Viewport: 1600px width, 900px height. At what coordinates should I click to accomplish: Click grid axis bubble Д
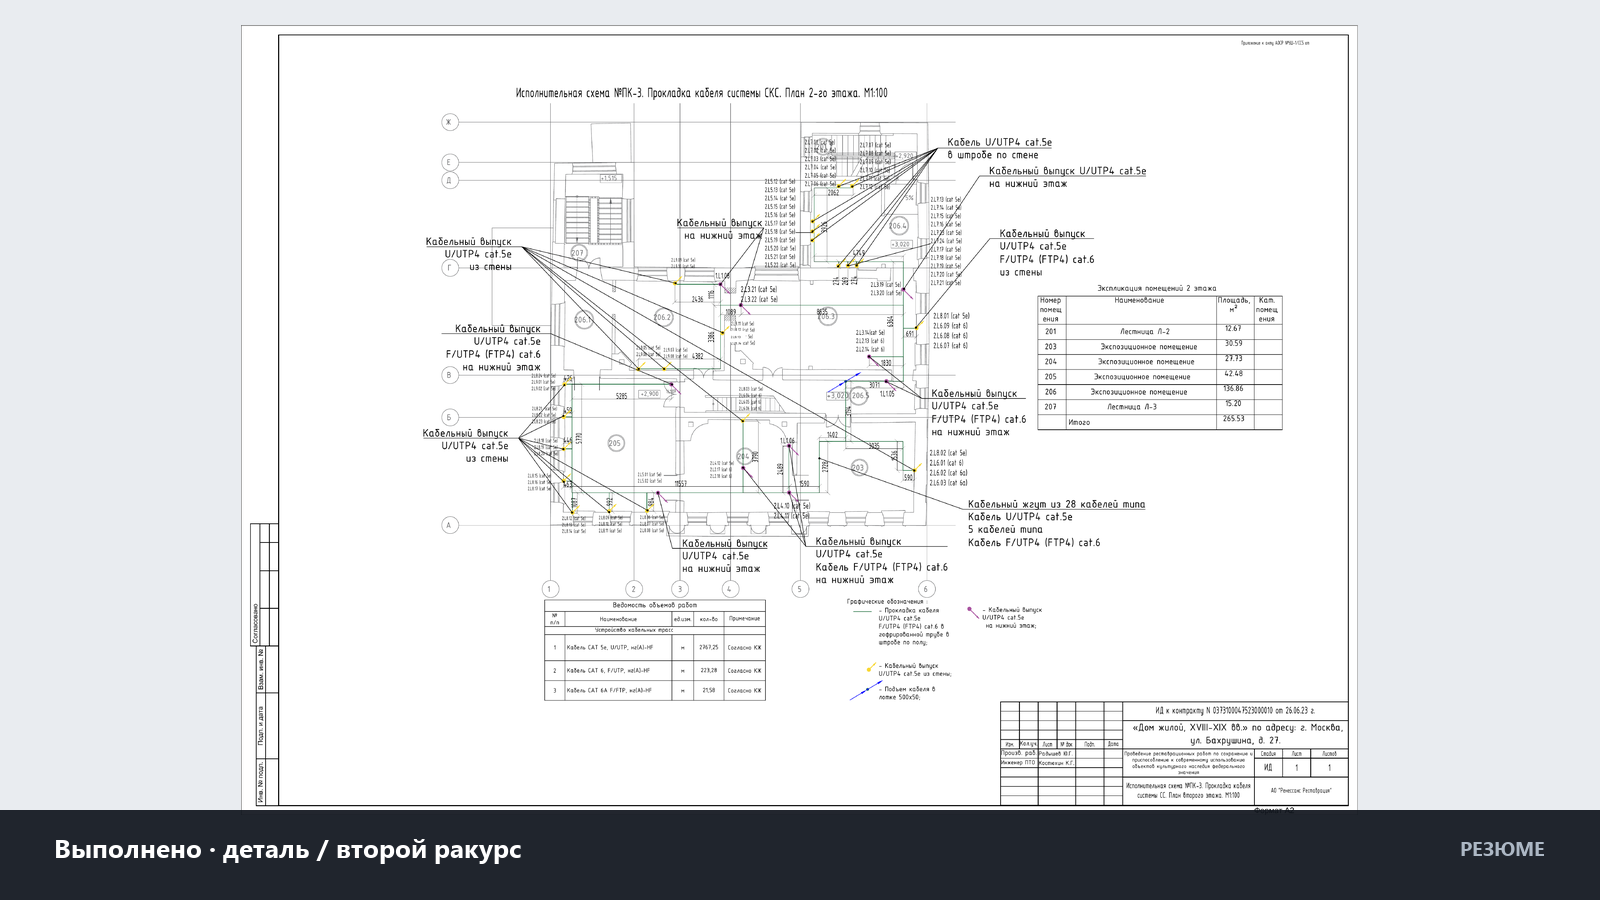click(449, 181)
